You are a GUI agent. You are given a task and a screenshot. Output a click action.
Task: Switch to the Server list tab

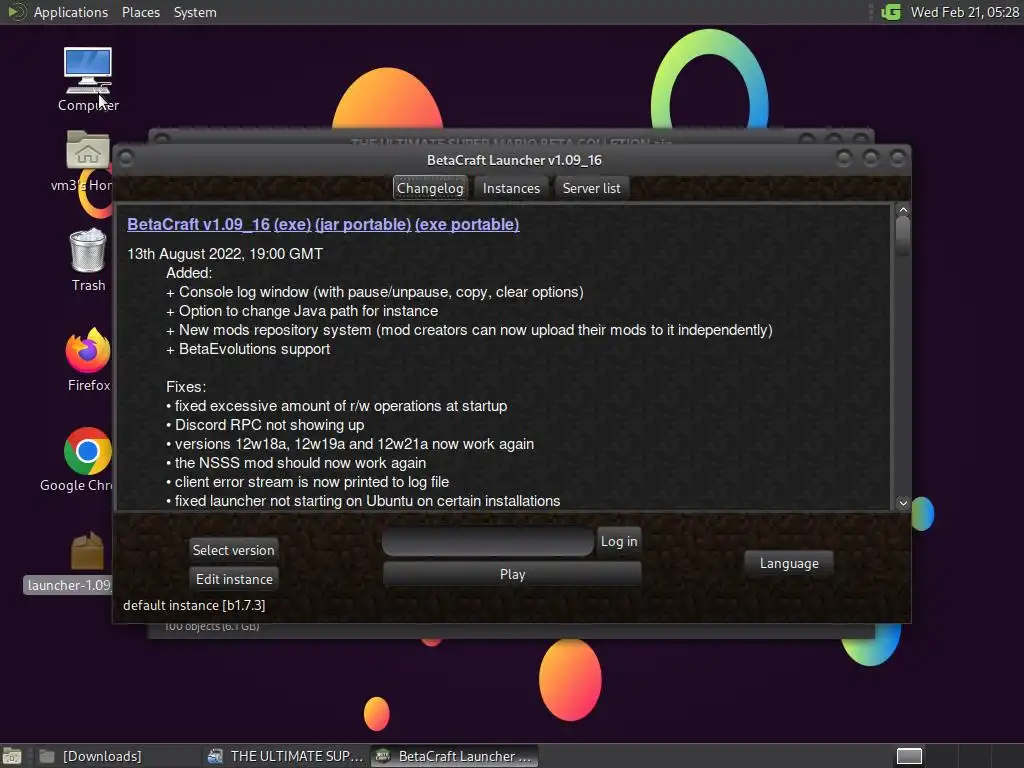click(x=592, y=188)
